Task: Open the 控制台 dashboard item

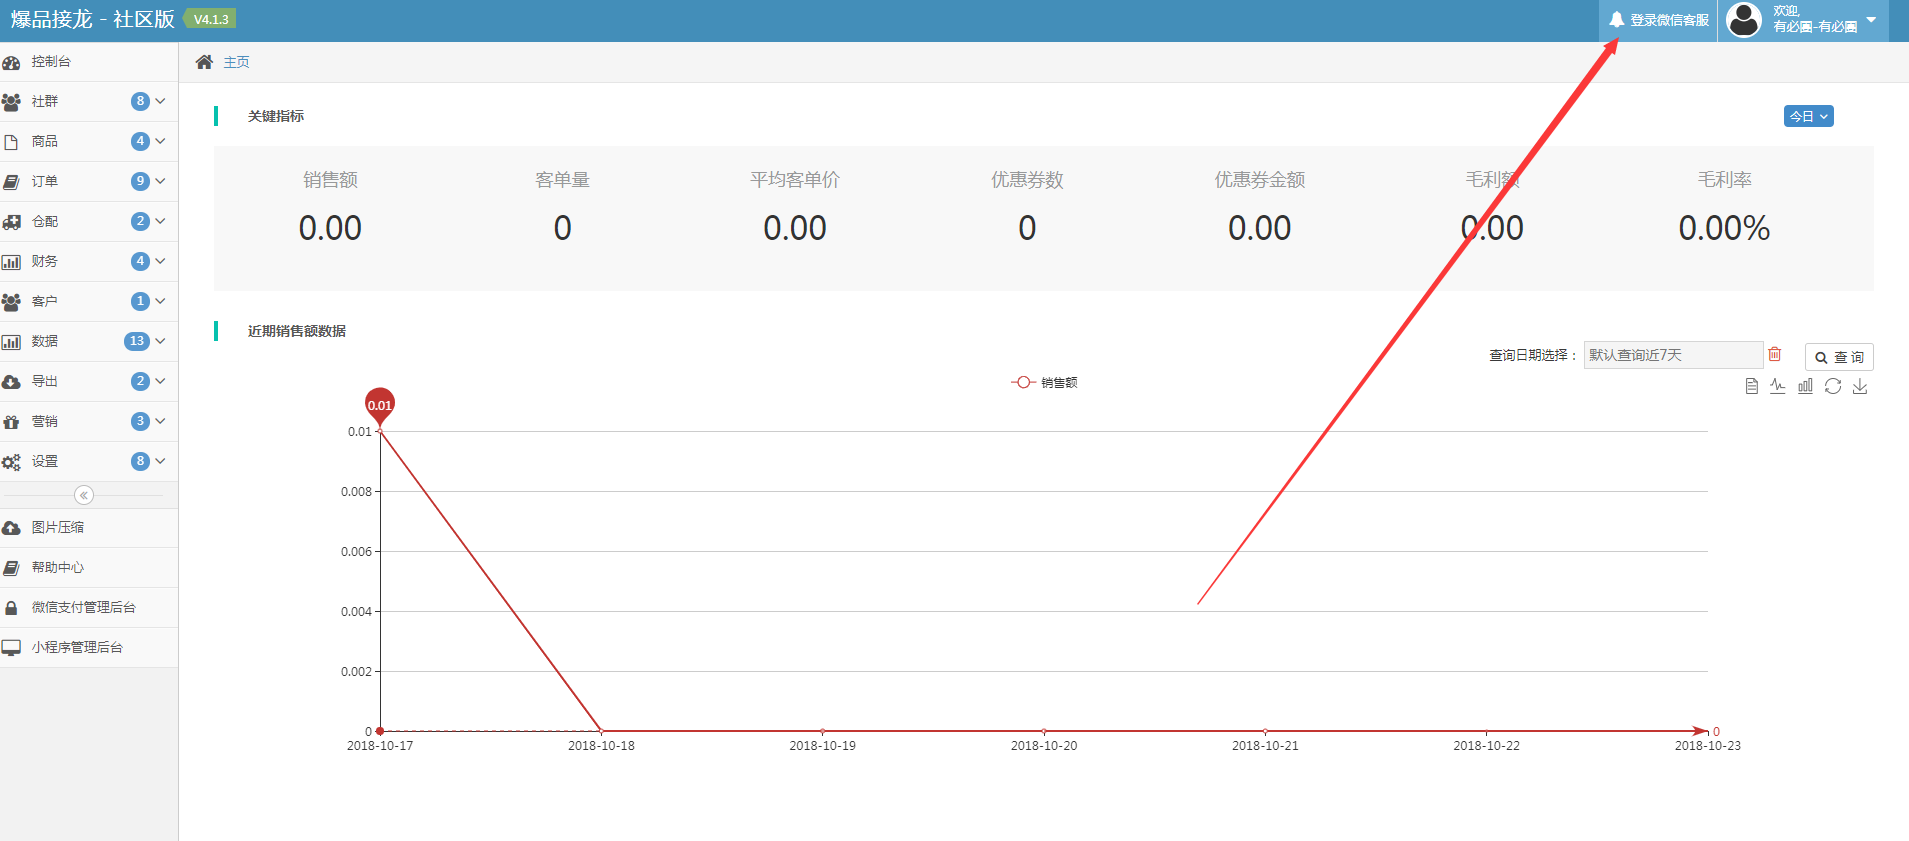Action: tap(89, 62)
